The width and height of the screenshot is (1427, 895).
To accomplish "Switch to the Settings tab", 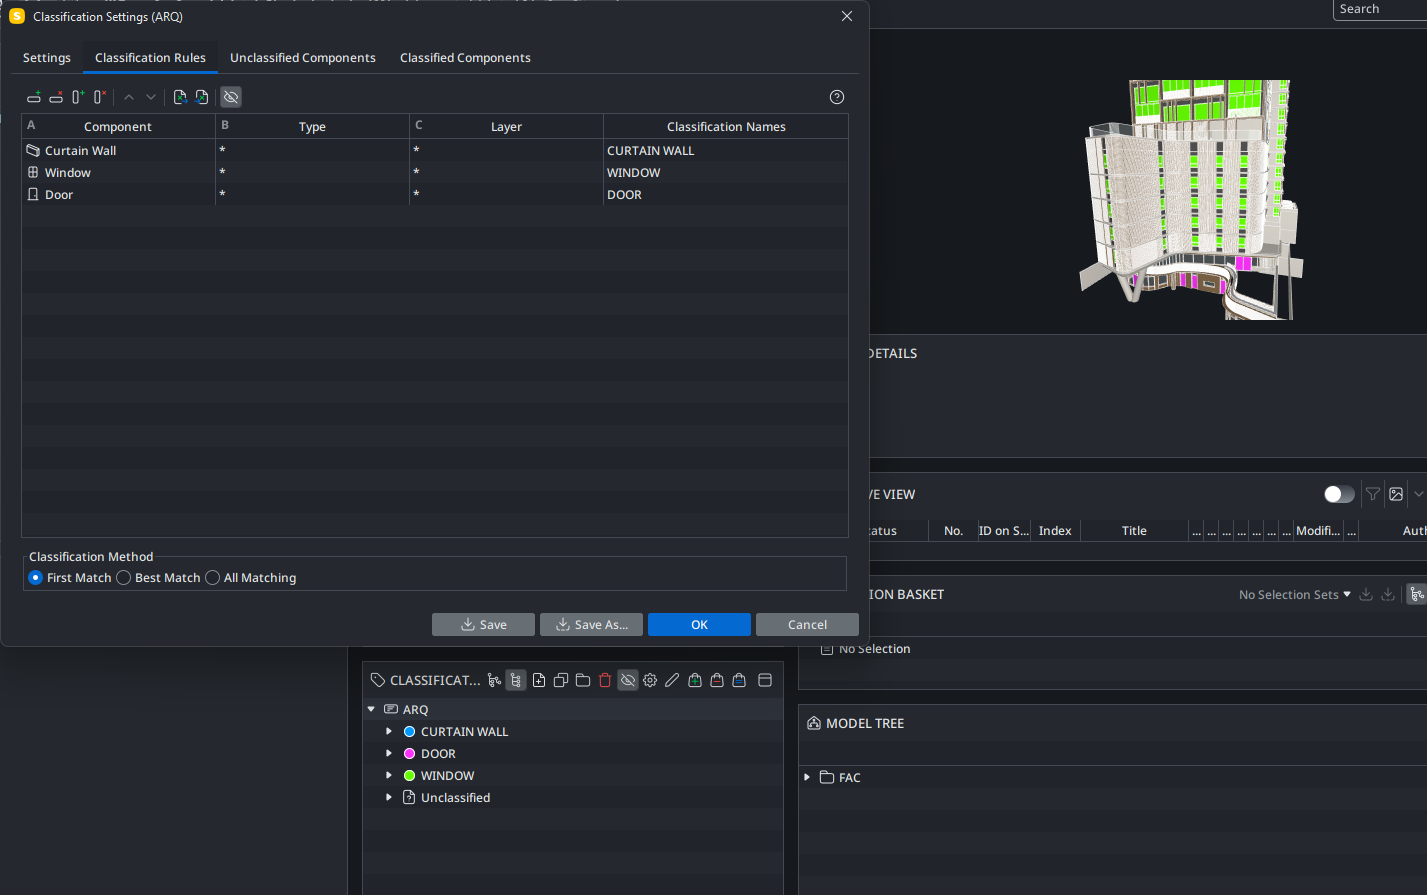I will click(47, 58).
